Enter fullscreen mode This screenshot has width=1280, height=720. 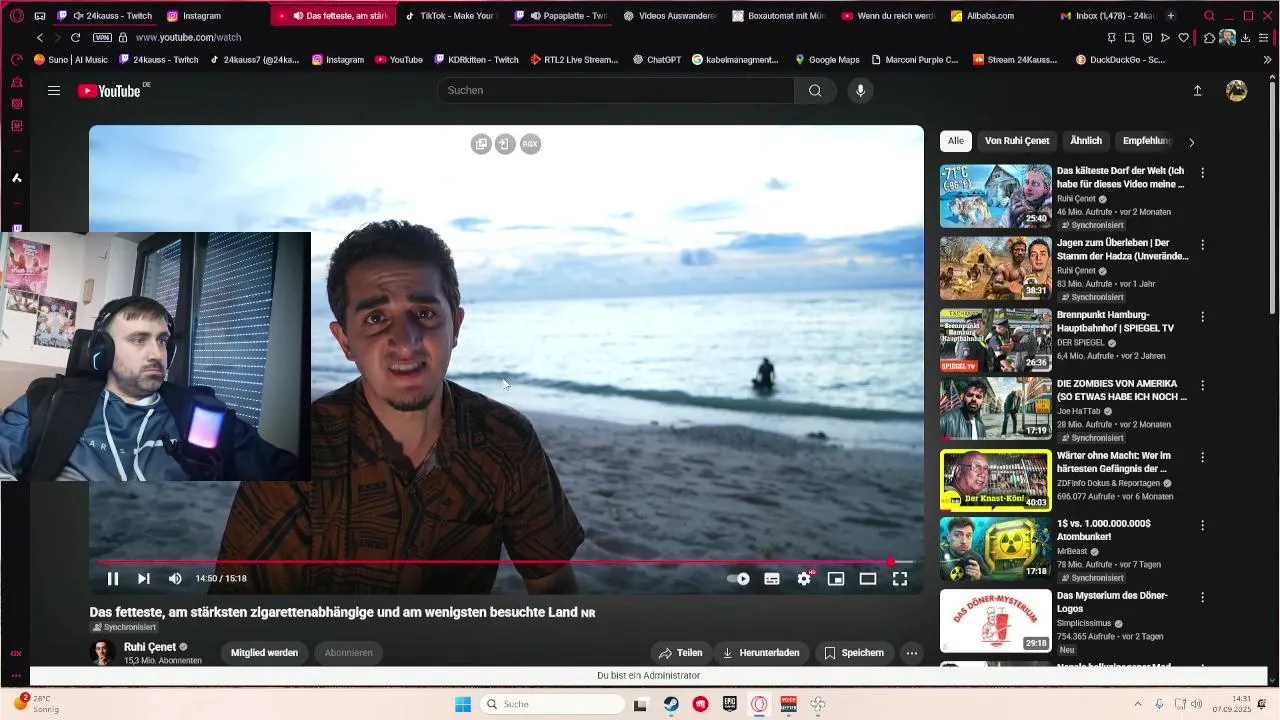(900, 578)
